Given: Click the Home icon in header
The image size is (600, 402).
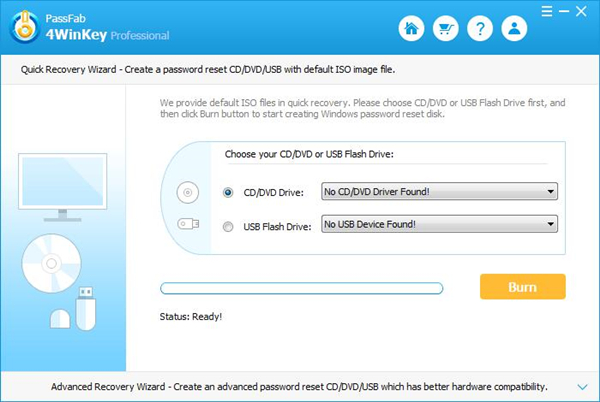Looking at the screenshot, I should point(411,29).
